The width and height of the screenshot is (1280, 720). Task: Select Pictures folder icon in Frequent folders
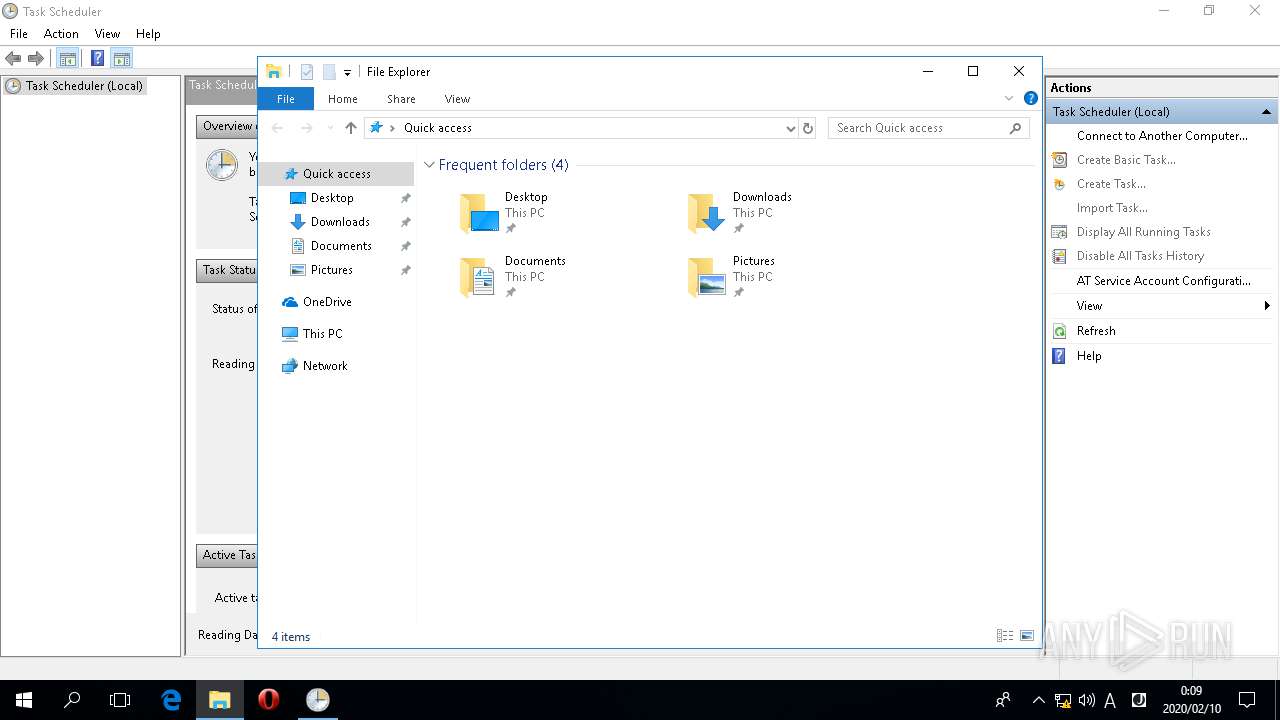(x=707, y=277)
